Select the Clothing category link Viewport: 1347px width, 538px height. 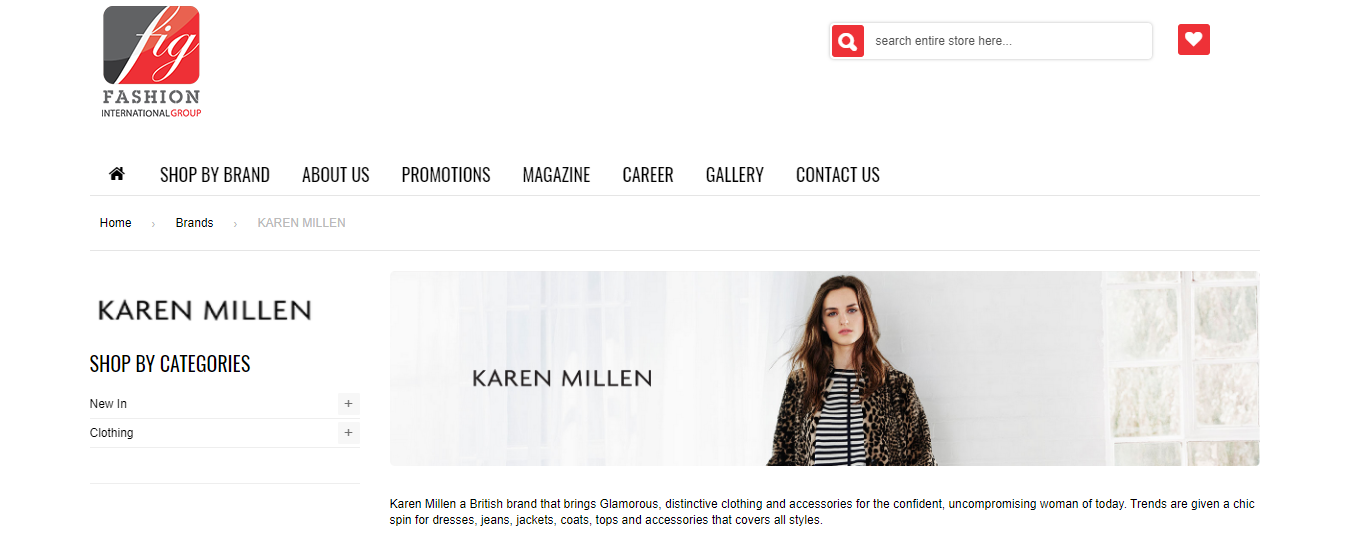click(111, 433)
